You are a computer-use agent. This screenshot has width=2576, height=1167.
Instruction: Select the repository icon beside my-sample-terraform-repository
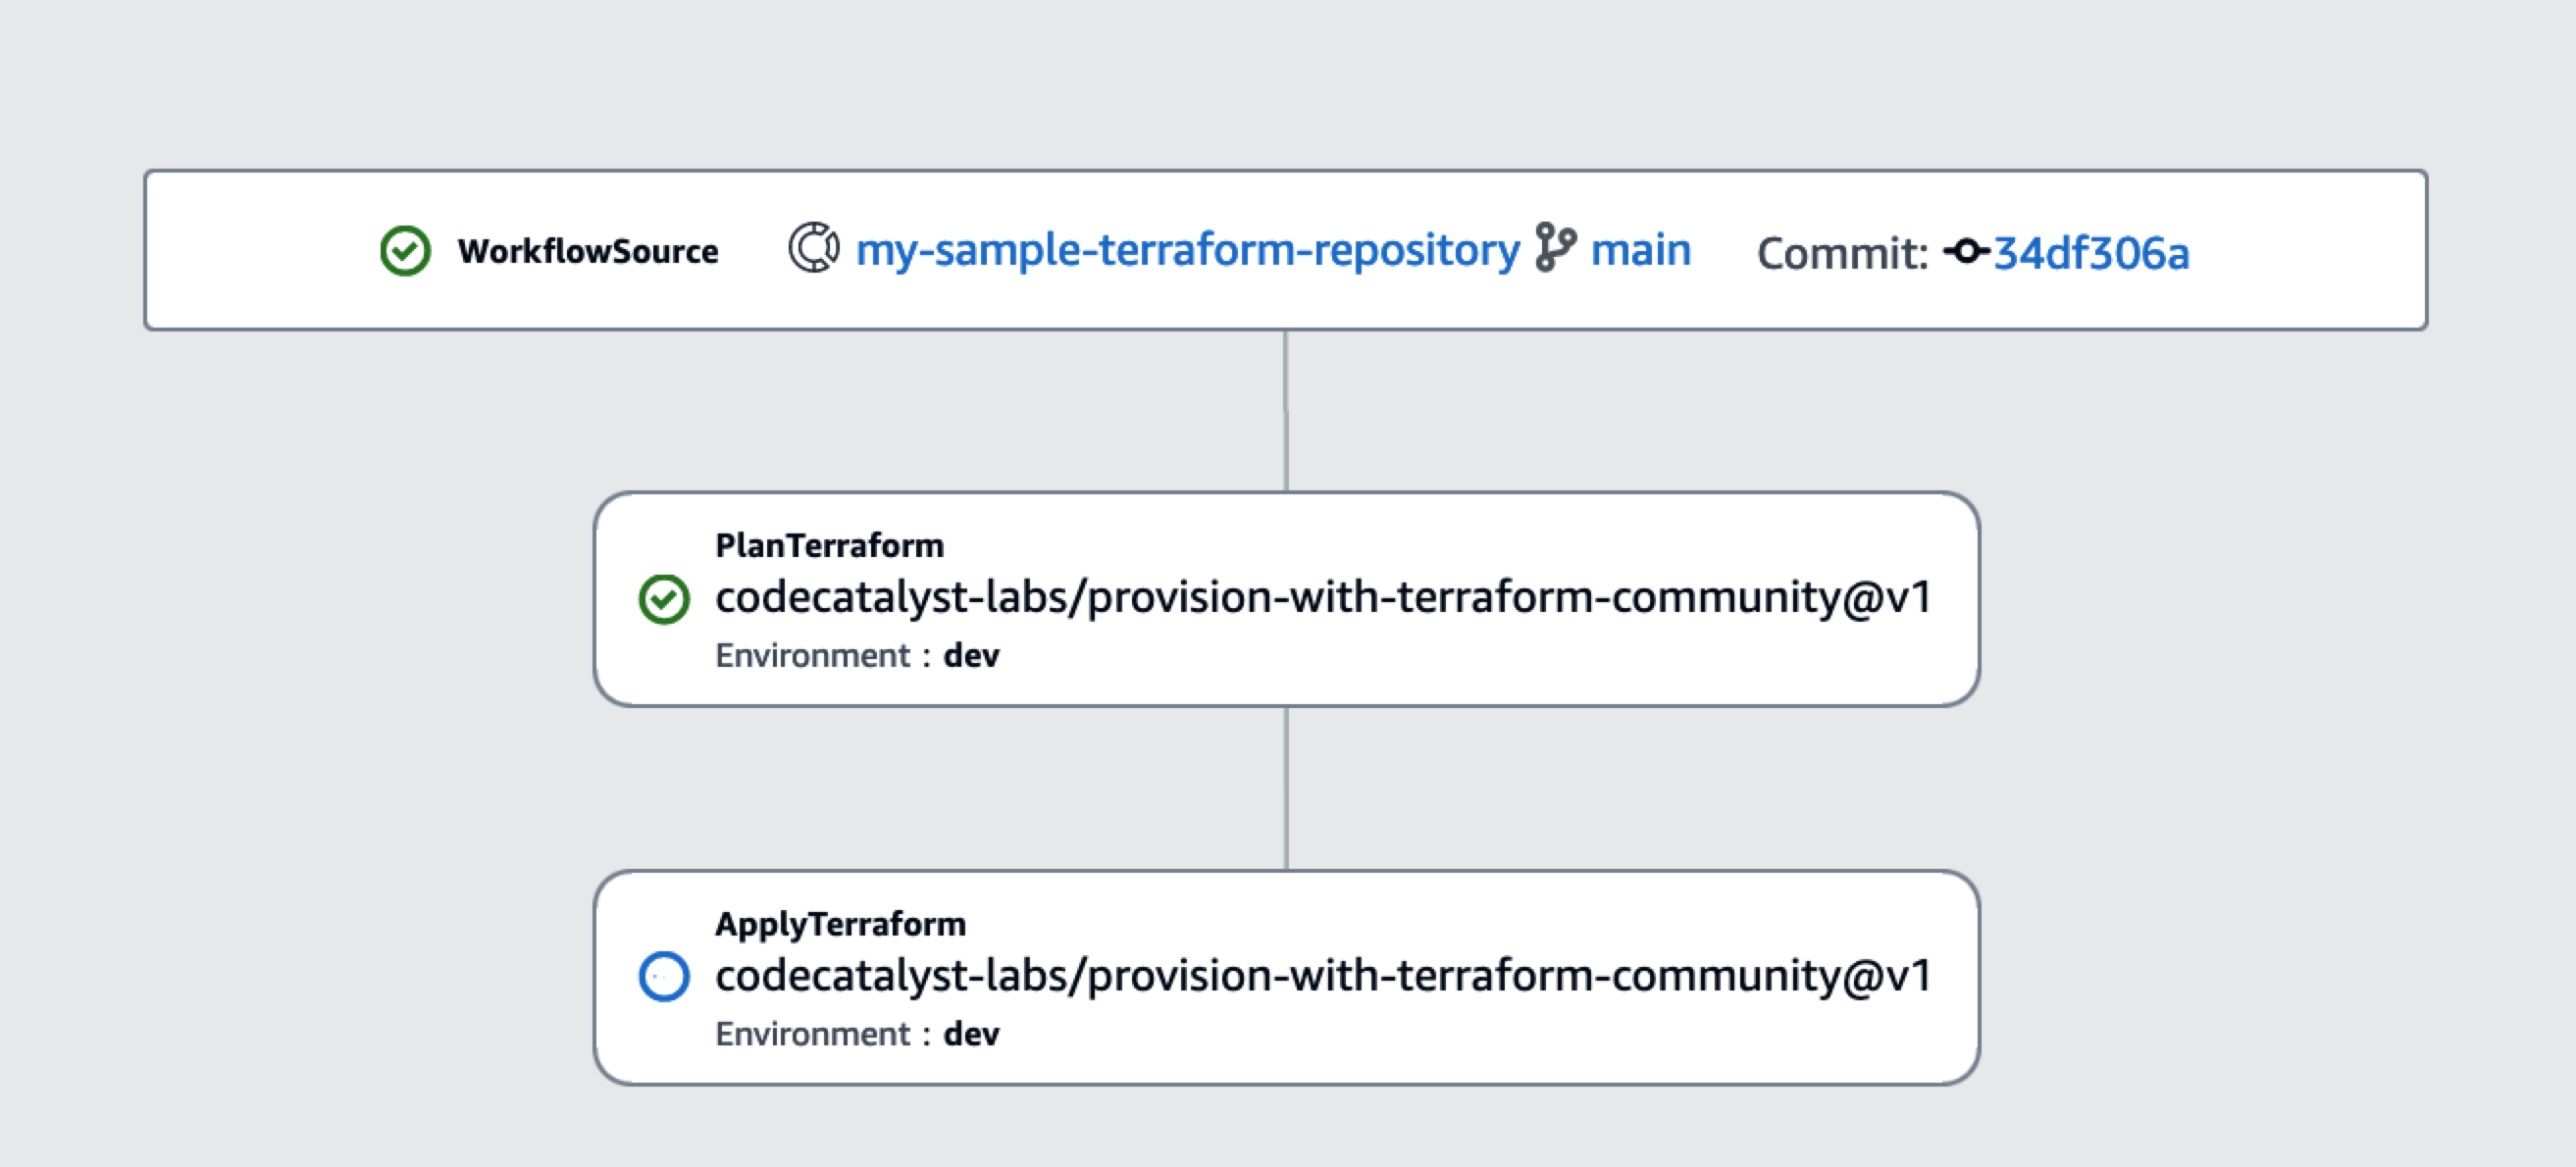tap(812, 250)
